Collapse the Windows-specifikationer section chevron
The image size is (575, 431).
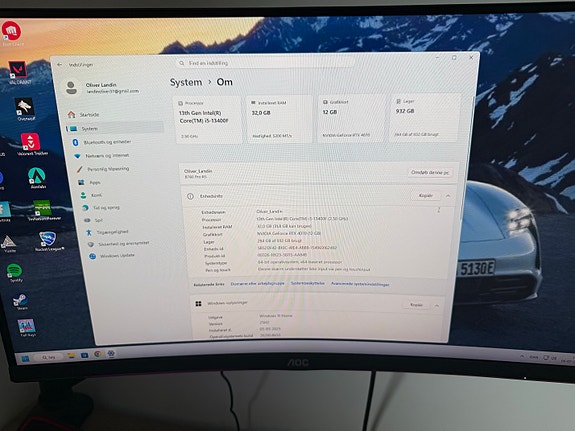(437, 305)
